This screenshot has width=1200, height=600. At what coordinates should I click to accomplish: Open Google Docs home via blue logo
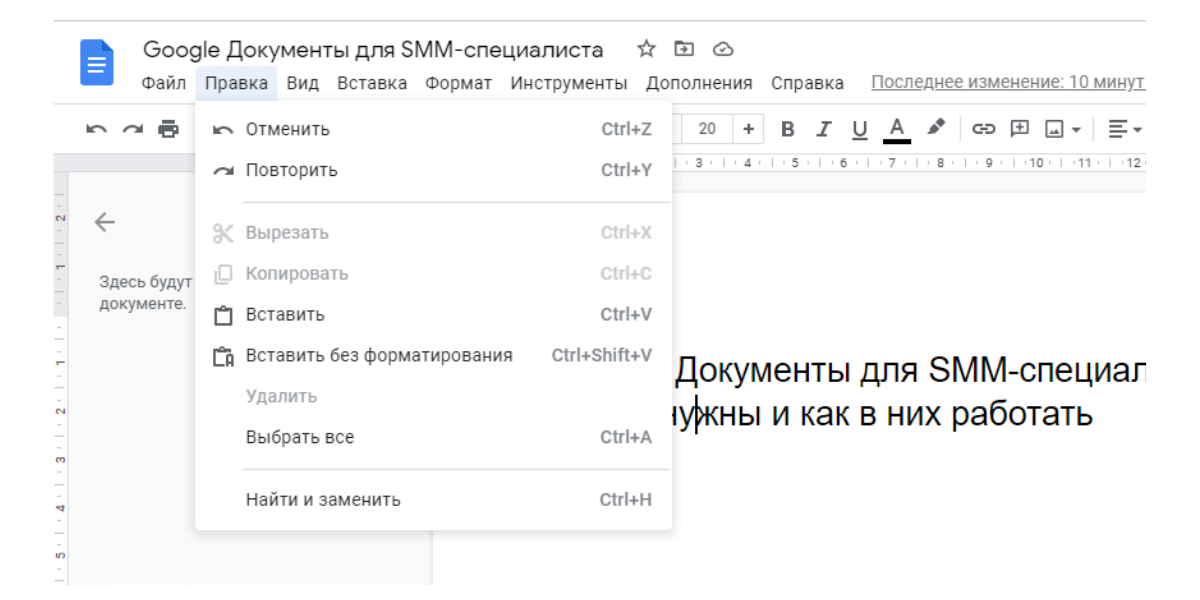pyautogui.click(x=98, y=65)
